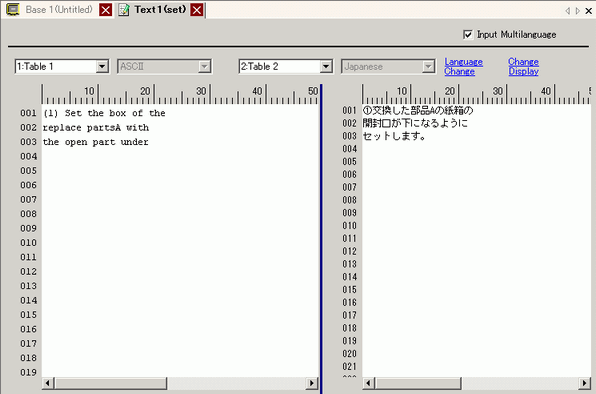
Task: Toggle Input Multilanguage checkbox
Action: 468,35
